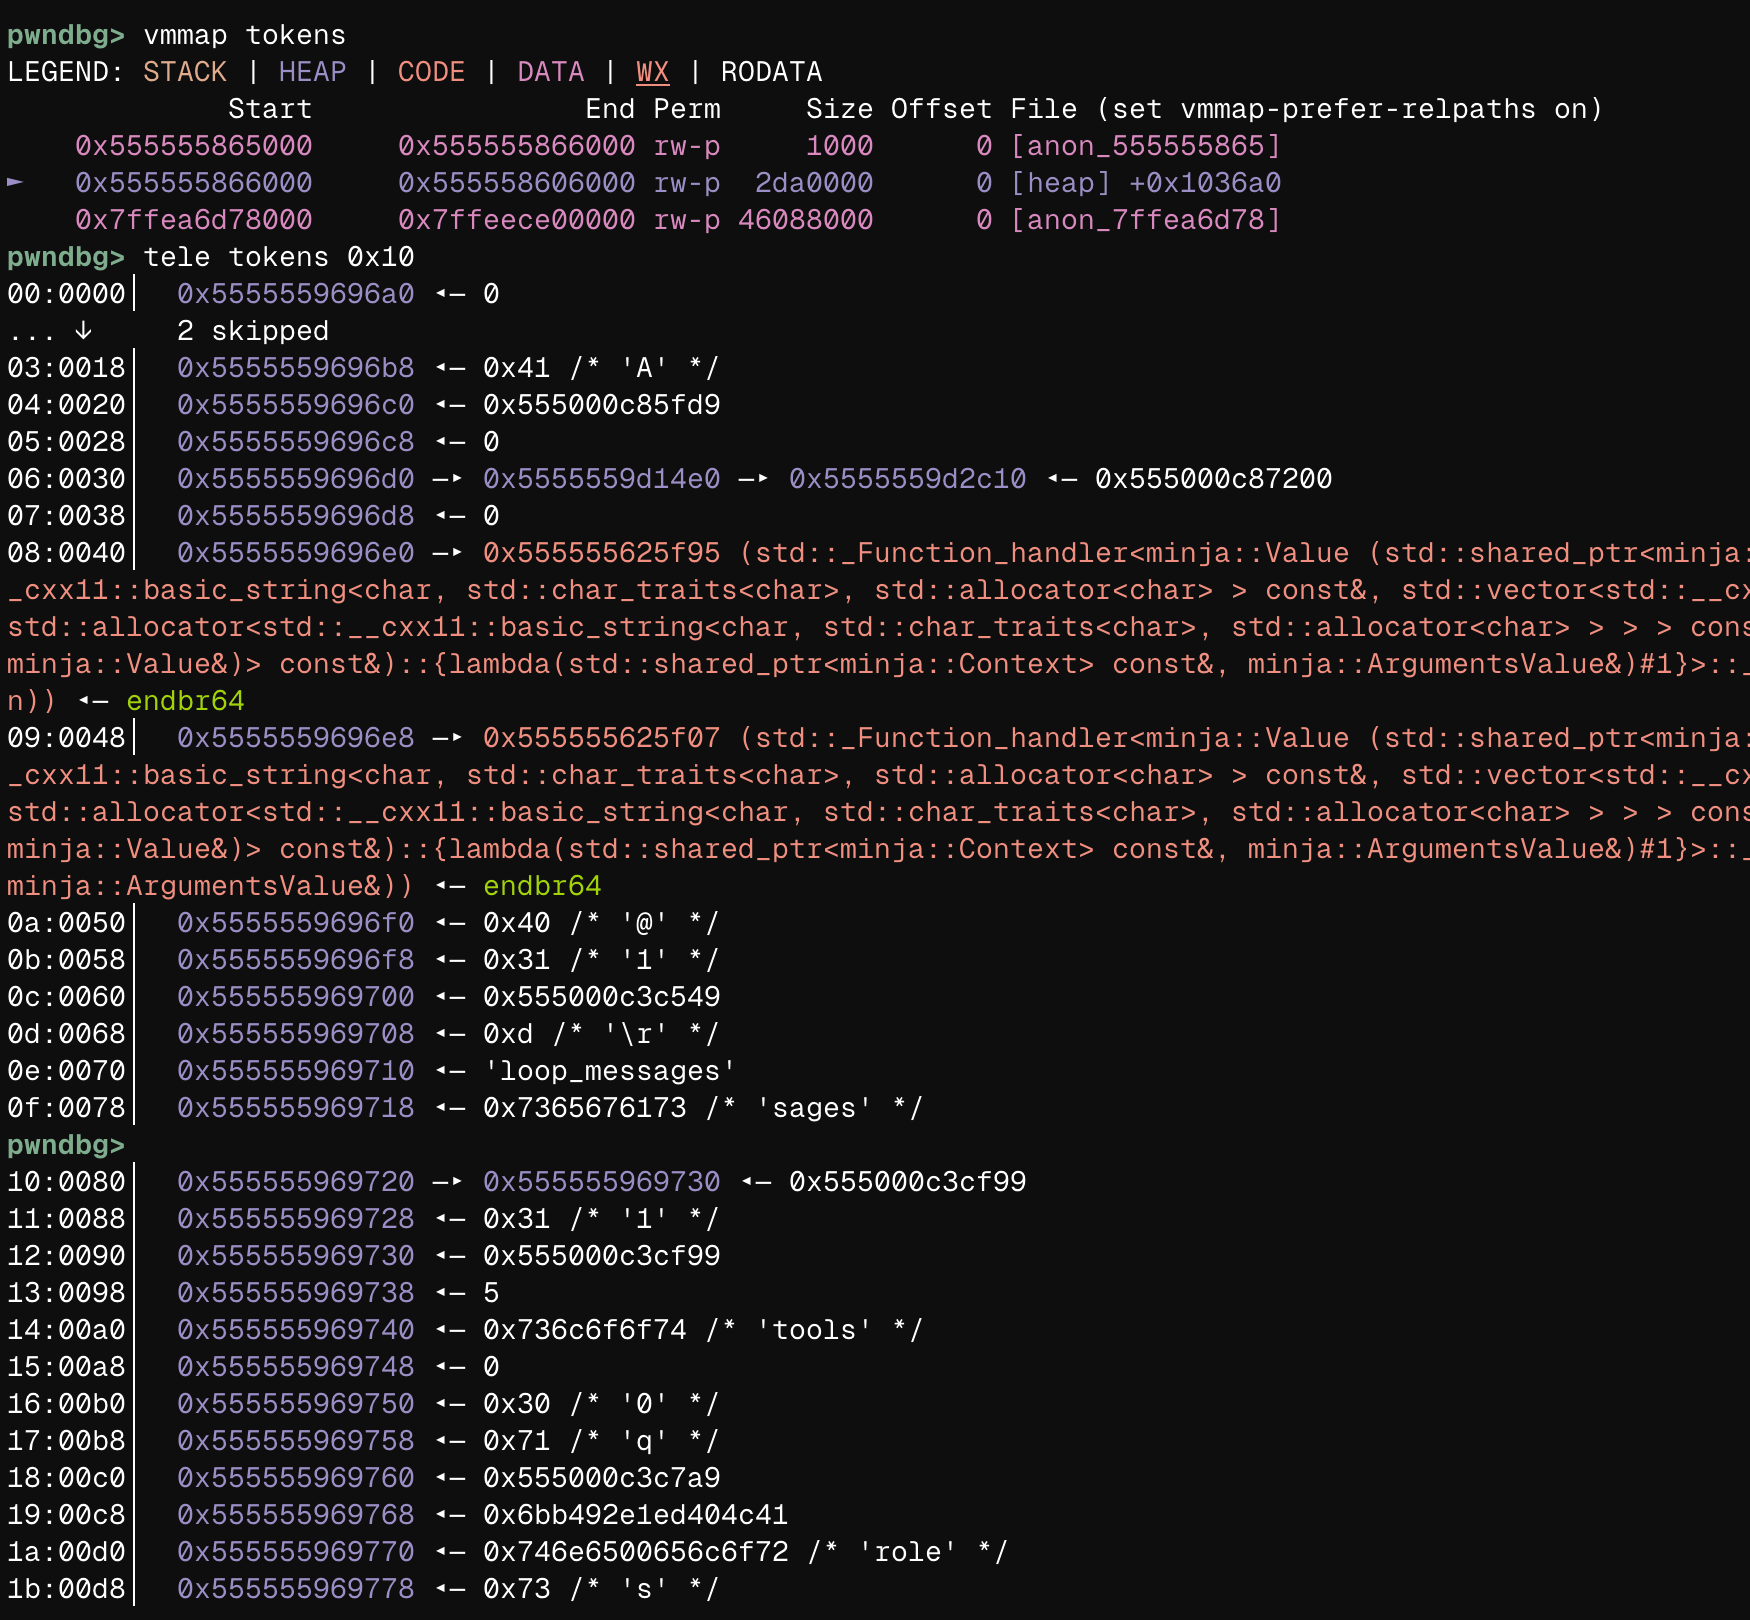Select the code pointer 0x555555625f07
The image size is (1750, 1620).
(601, 738)
